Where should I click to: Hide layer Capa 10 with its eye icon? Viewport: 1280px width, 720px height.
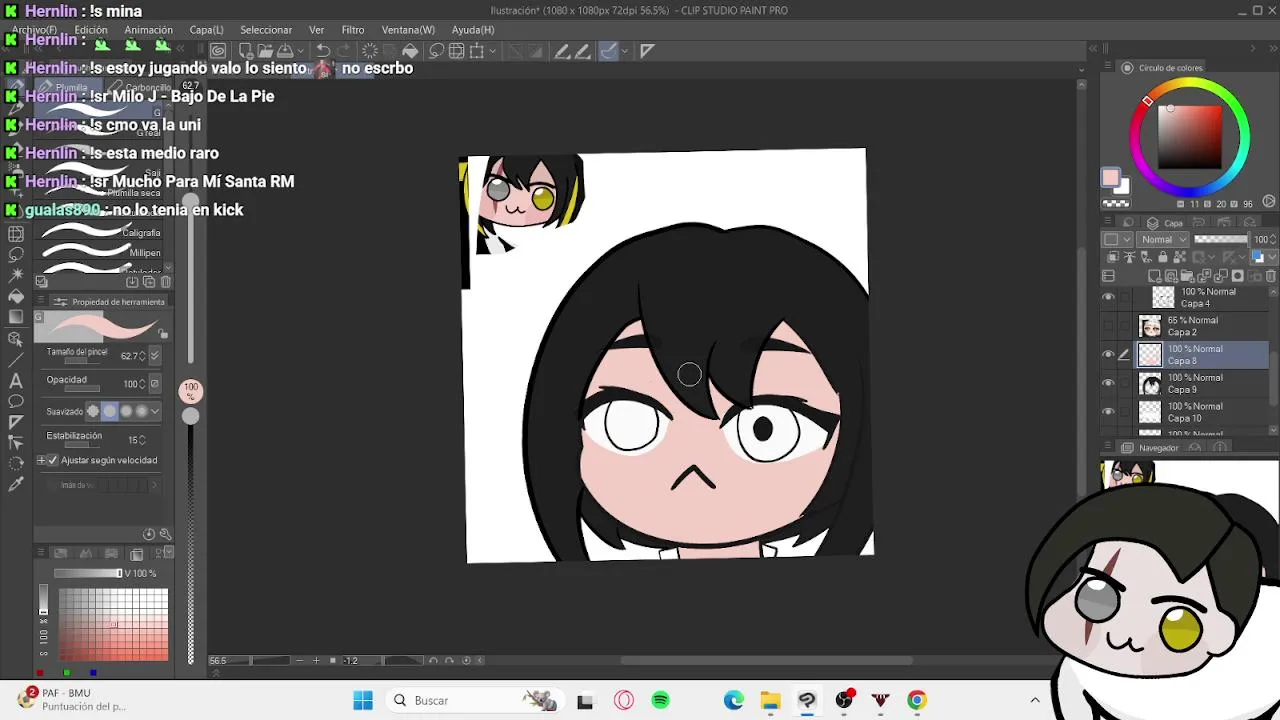click(x=1108, y=412)
